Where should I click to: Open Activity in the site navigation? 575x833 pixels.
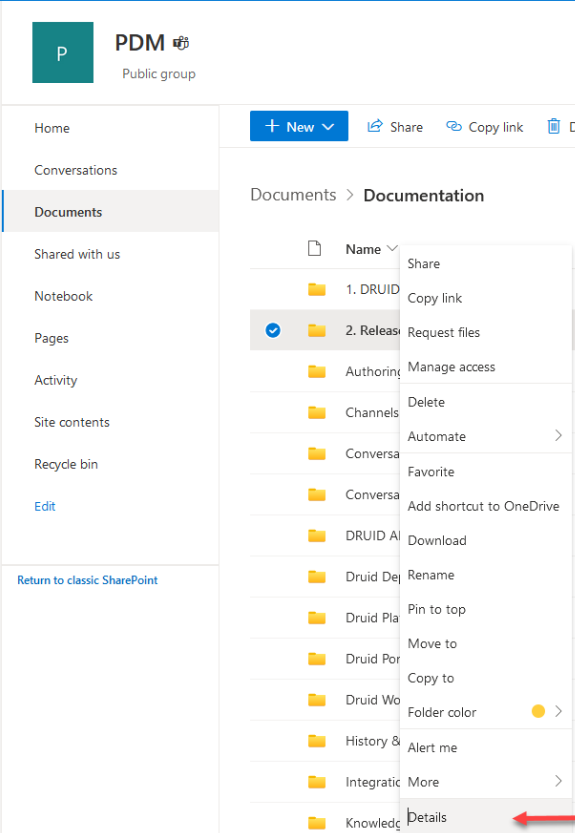(x=56, y=380)
